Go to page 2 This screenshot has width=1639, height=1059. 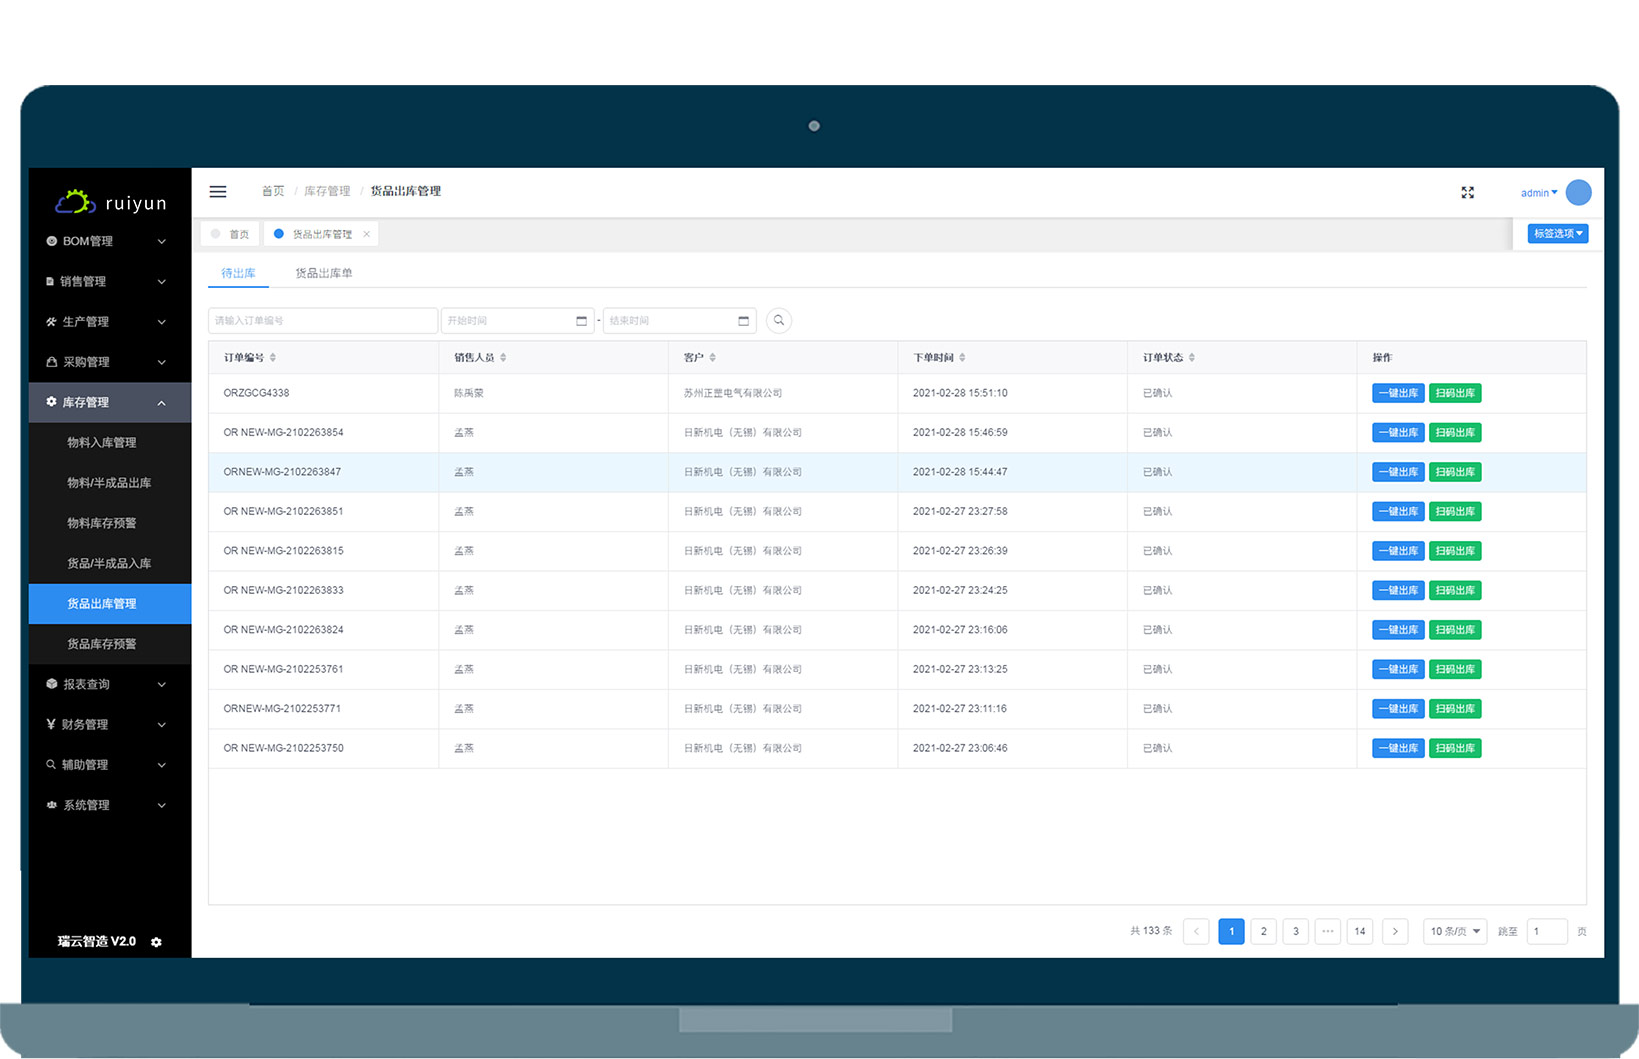click(x=1263, y=931)
